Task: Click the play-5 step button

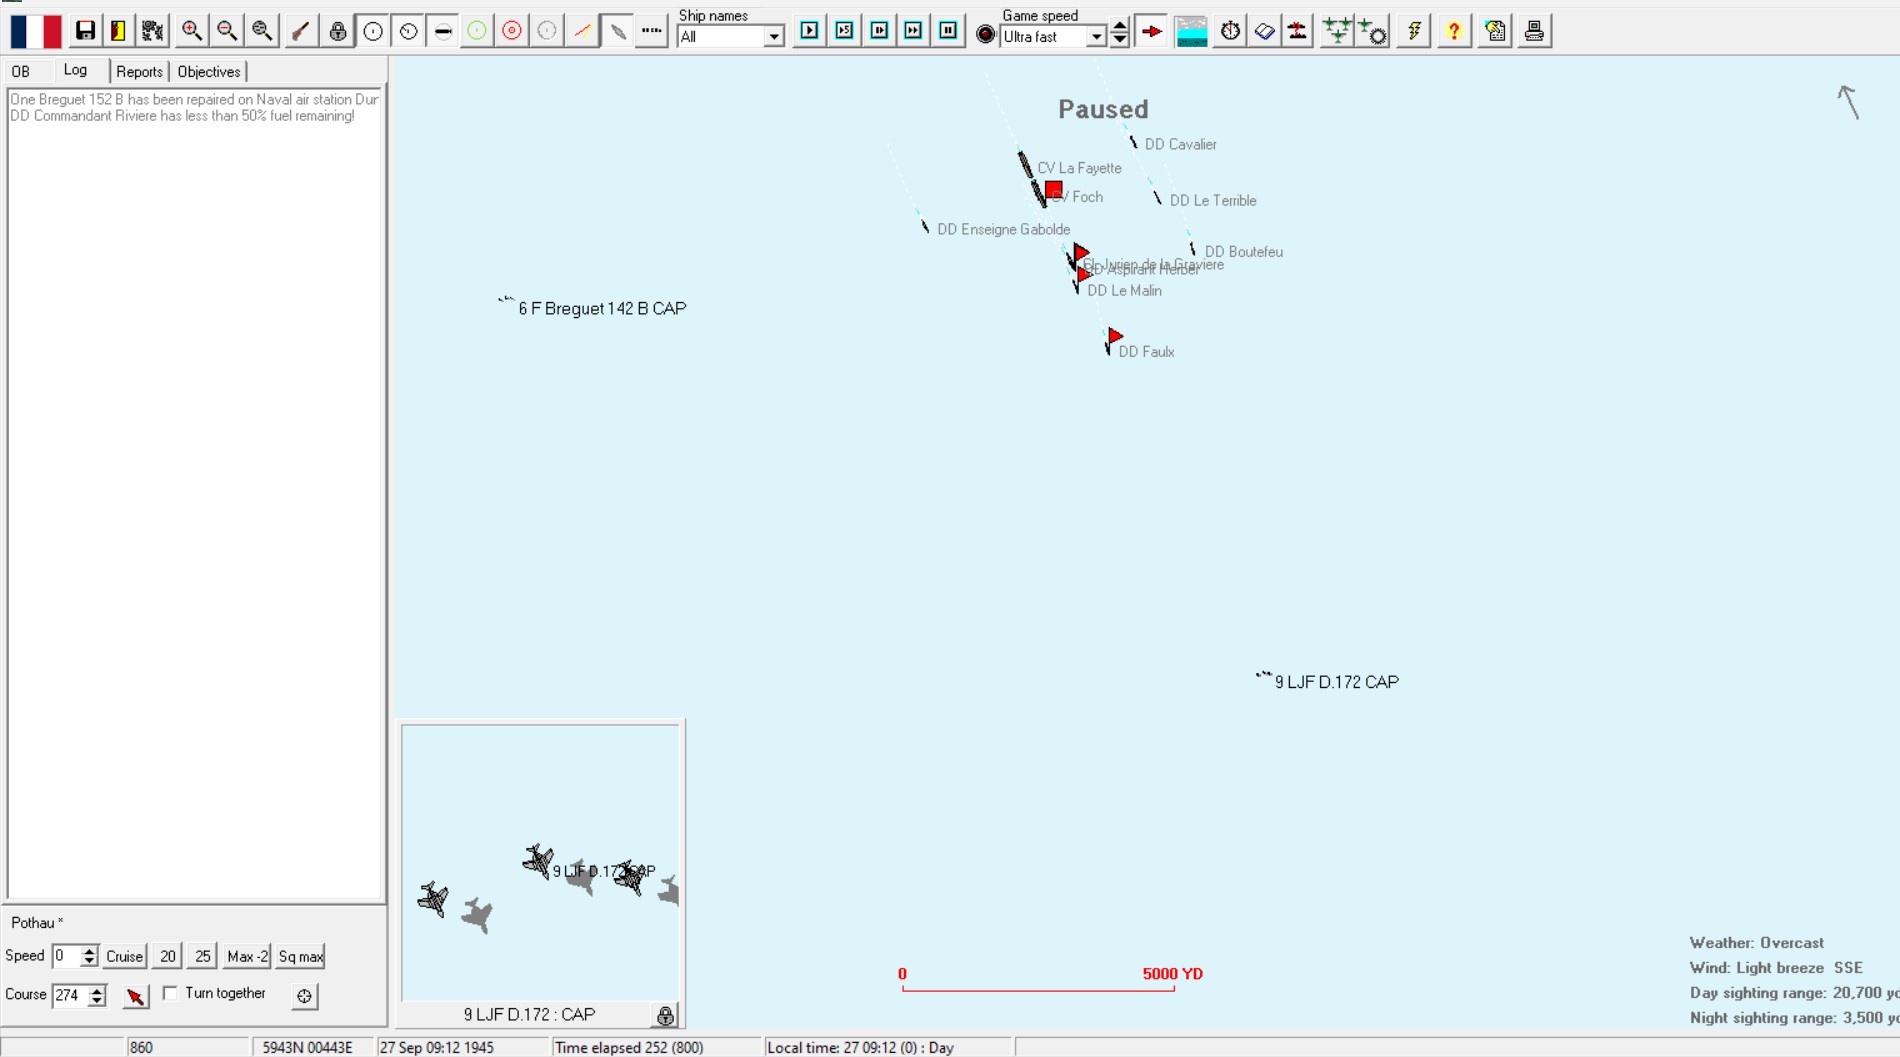Action: coord(844,31)
